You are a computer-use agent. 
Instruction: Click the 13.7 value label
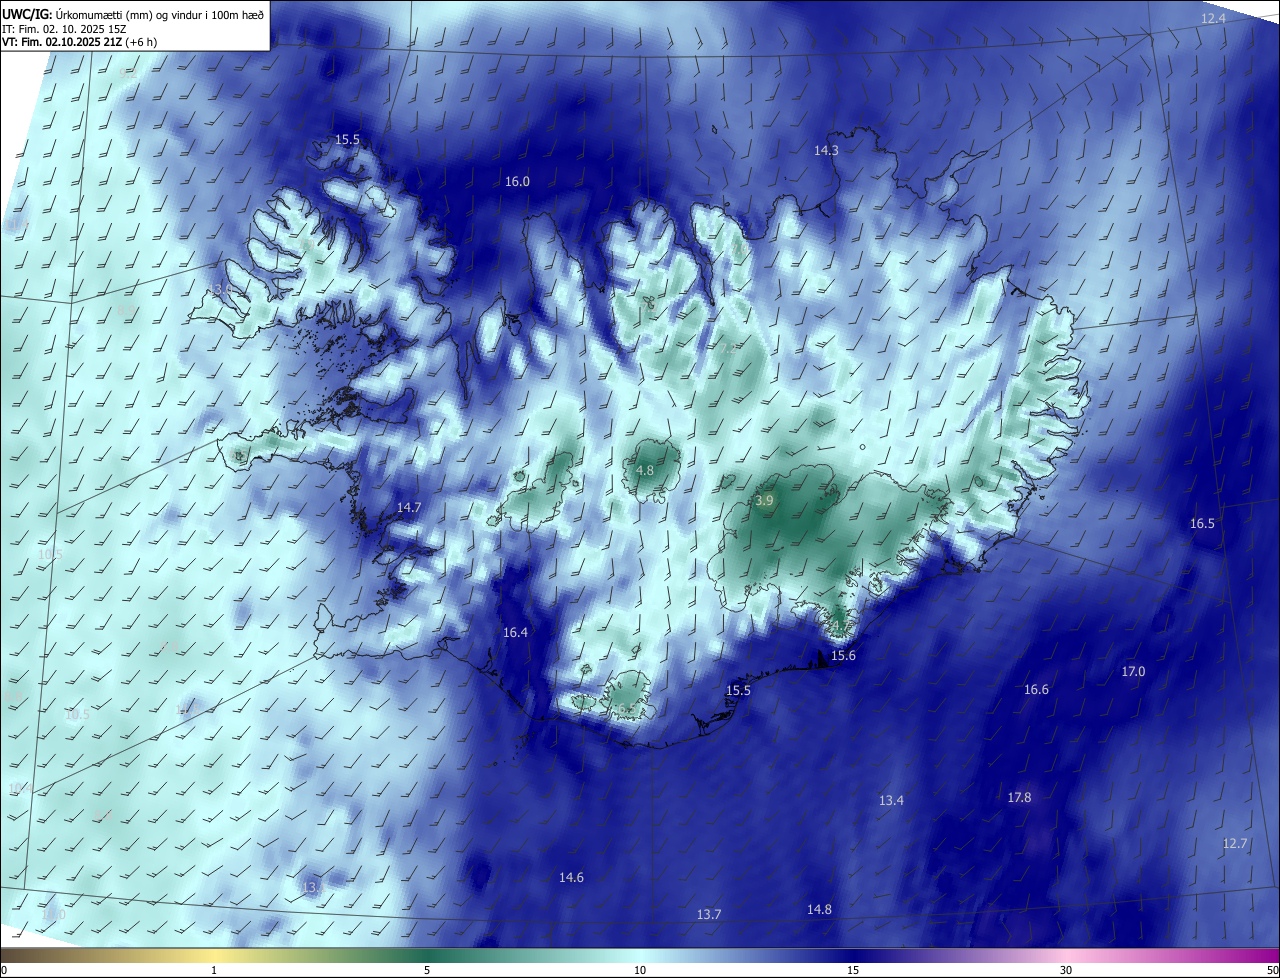pyautogui.click(x=709, y=915)
